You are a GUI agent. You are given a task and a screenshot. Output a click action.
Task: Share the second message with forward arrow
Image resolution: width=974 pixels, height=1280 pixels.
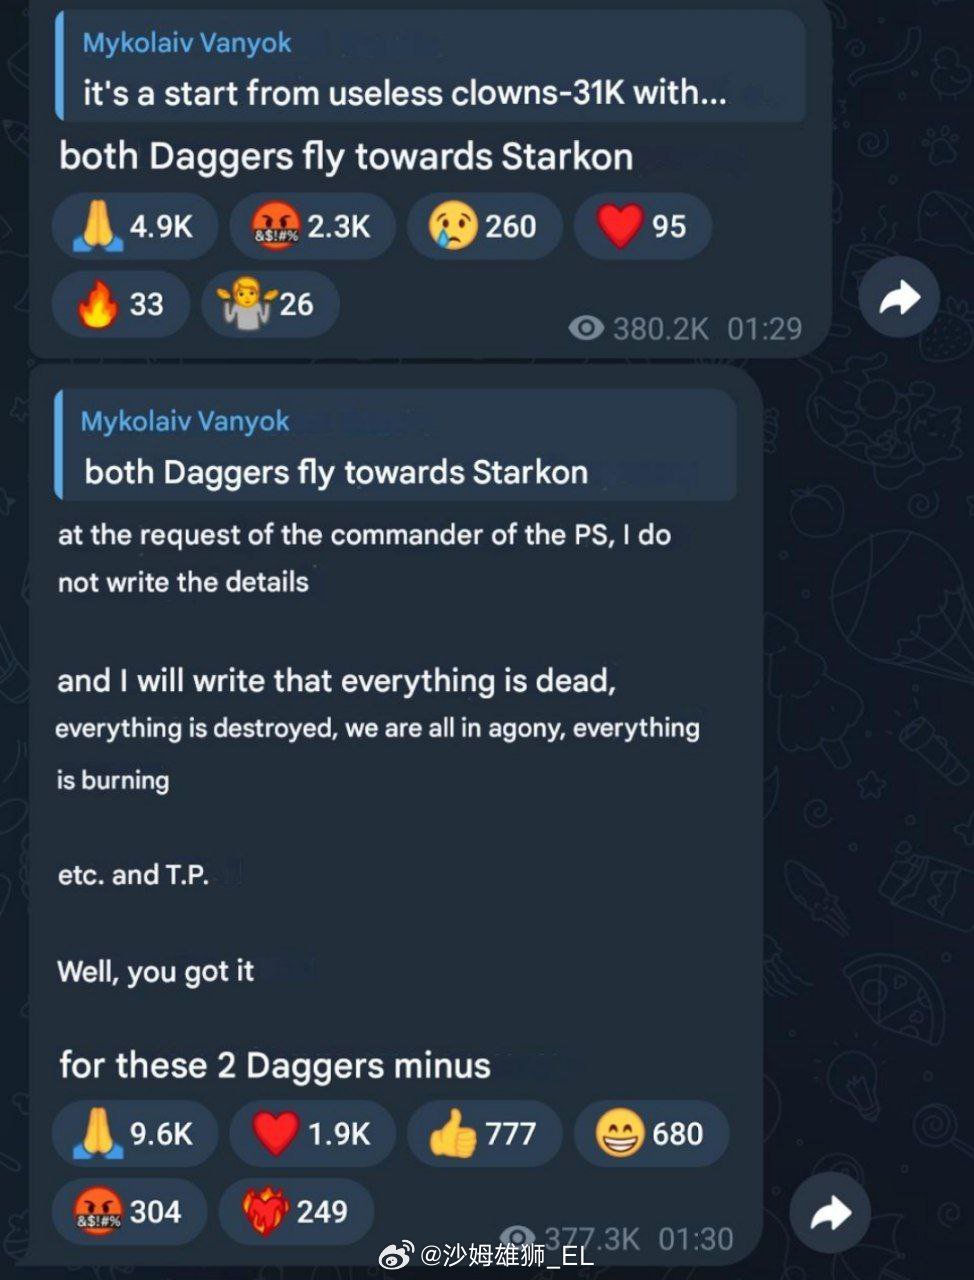pyautogui.click(x=830, y=1214)
